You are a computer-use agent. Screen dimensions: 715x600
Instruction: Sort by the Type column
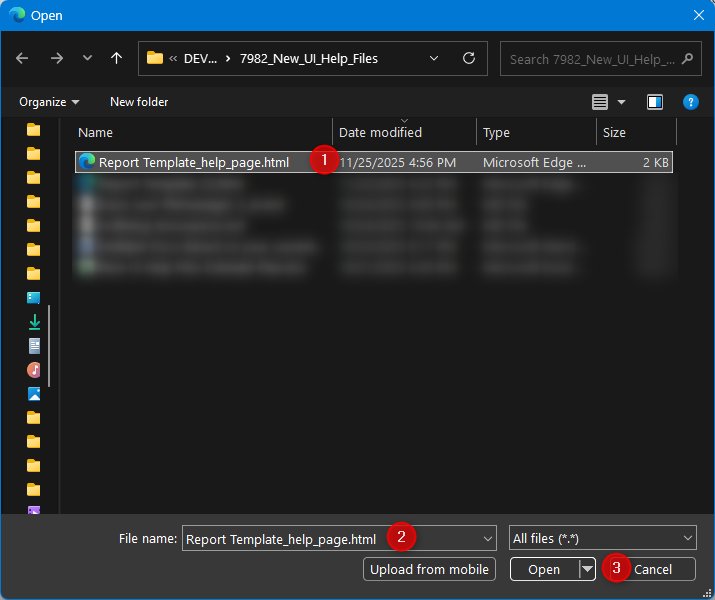coord(536,132)
